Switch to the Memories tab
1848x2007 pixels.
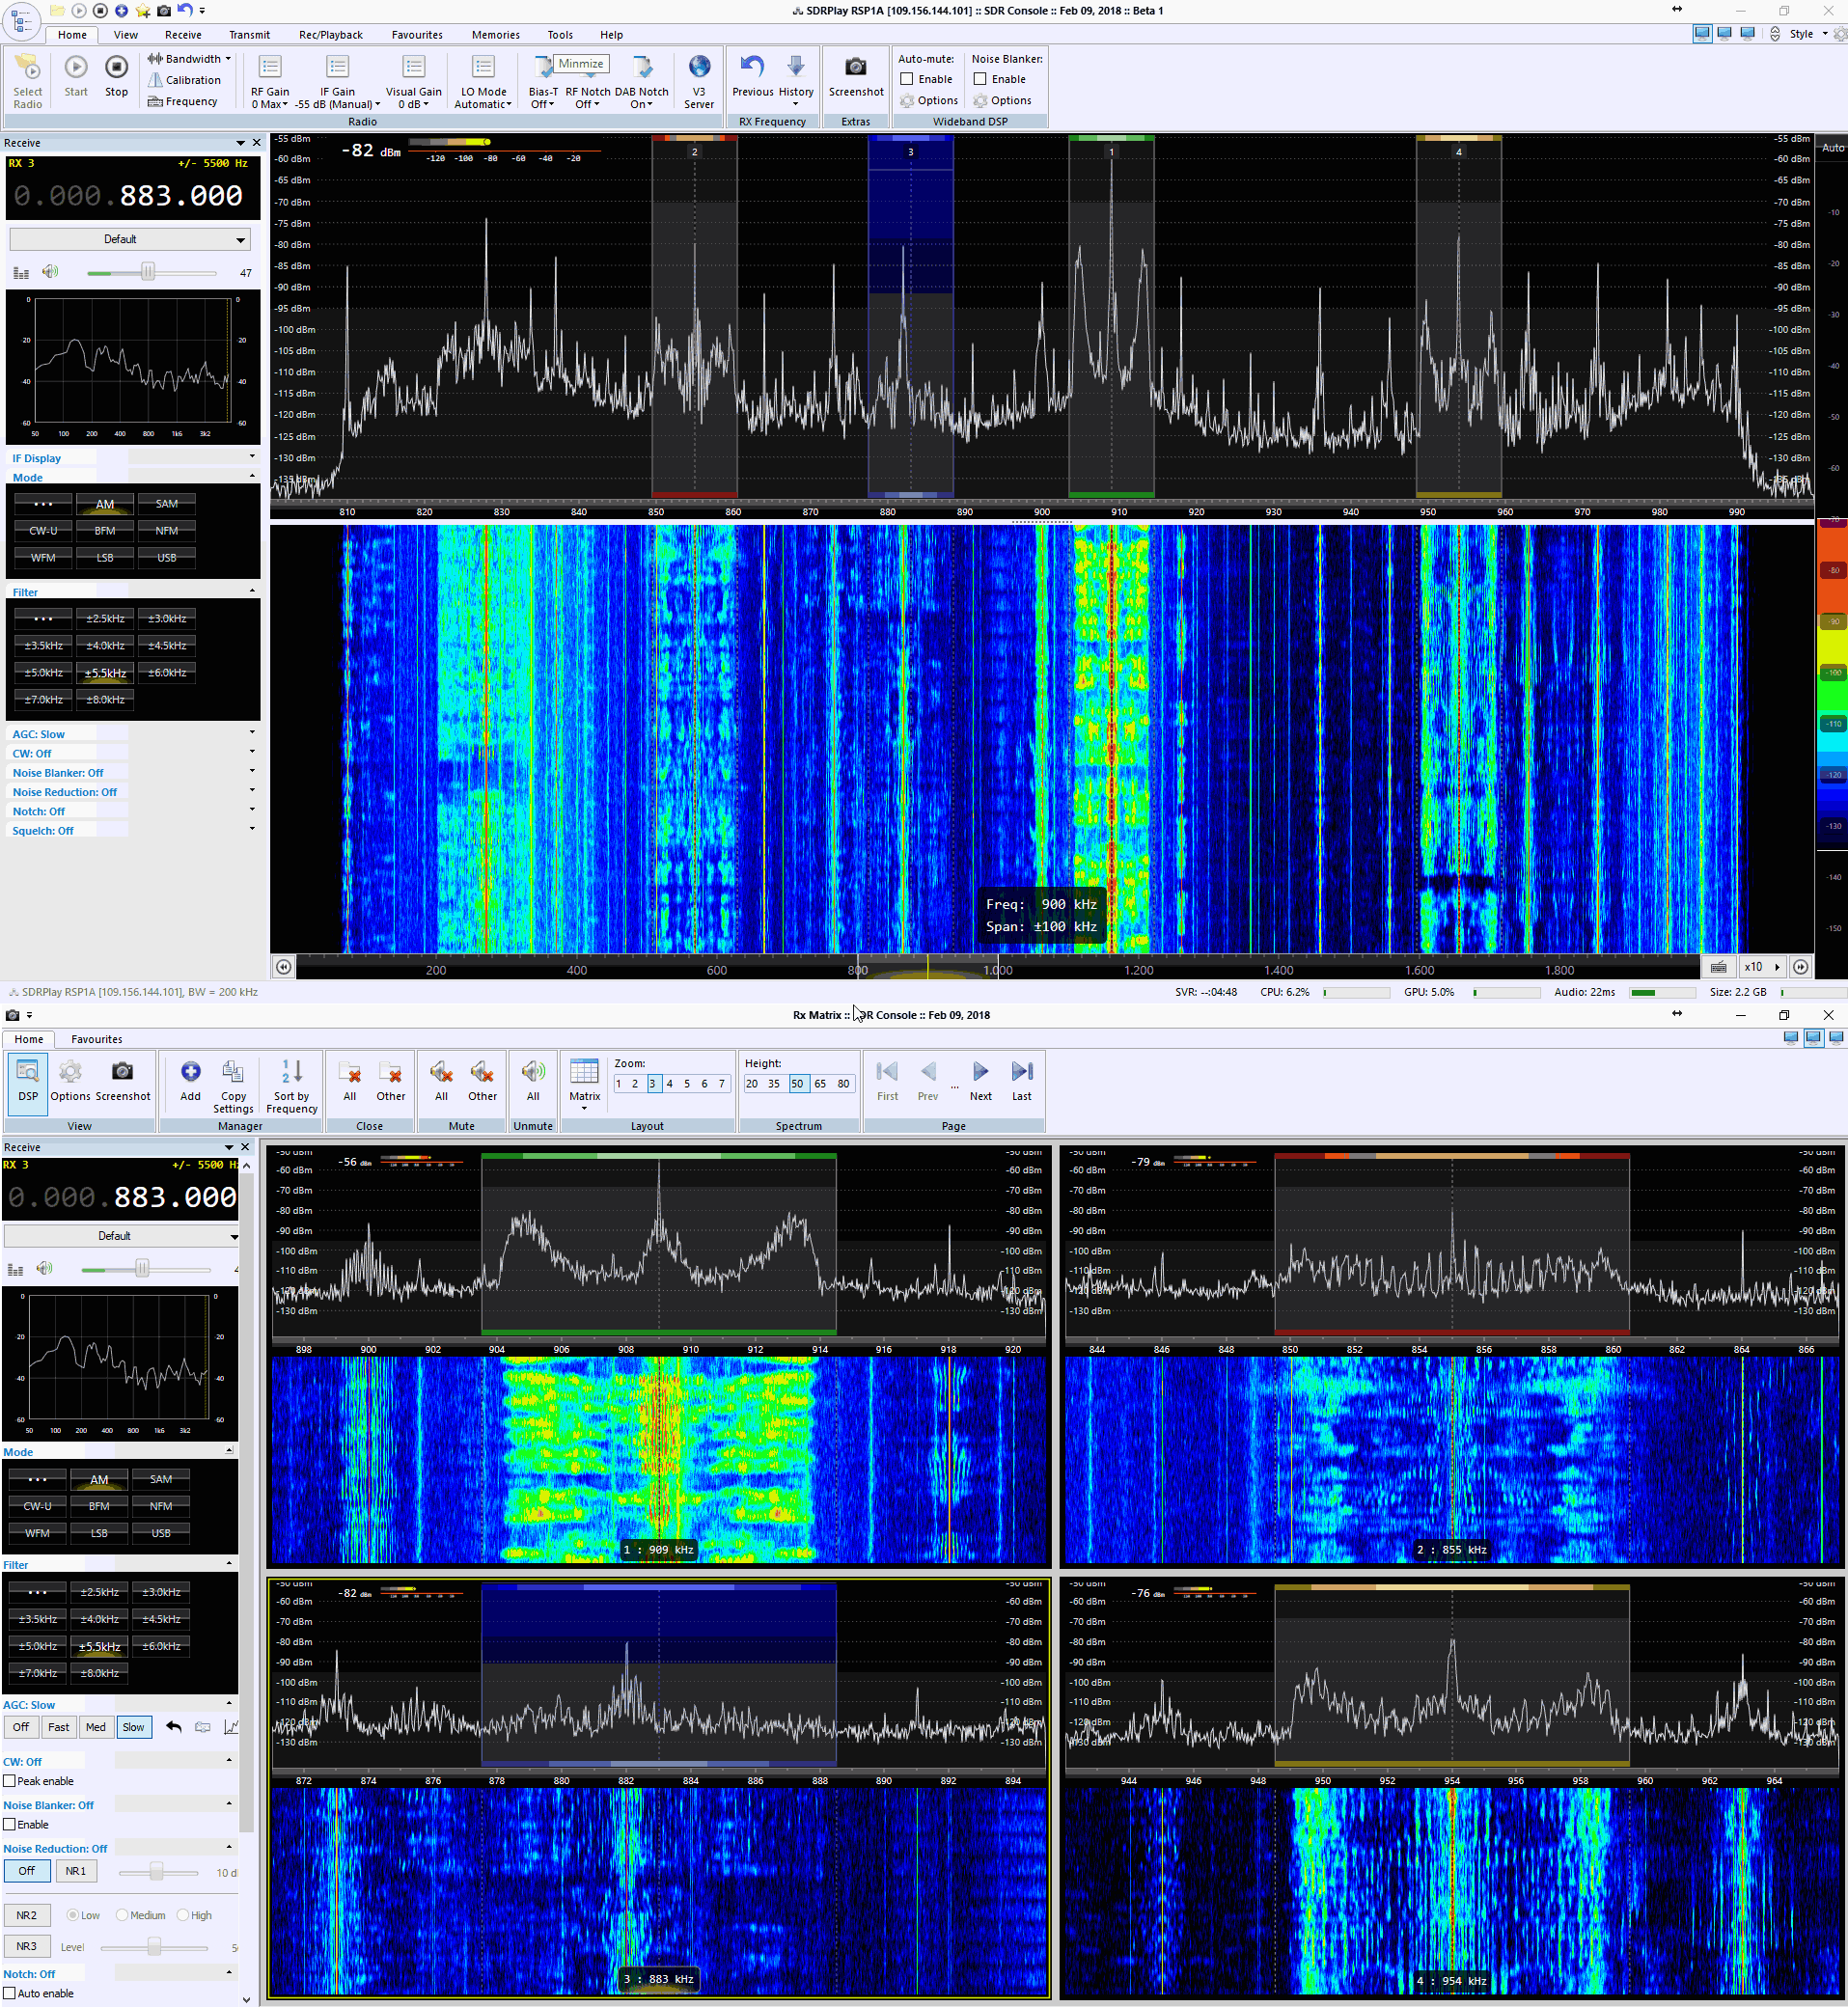(x=495, y=35)
